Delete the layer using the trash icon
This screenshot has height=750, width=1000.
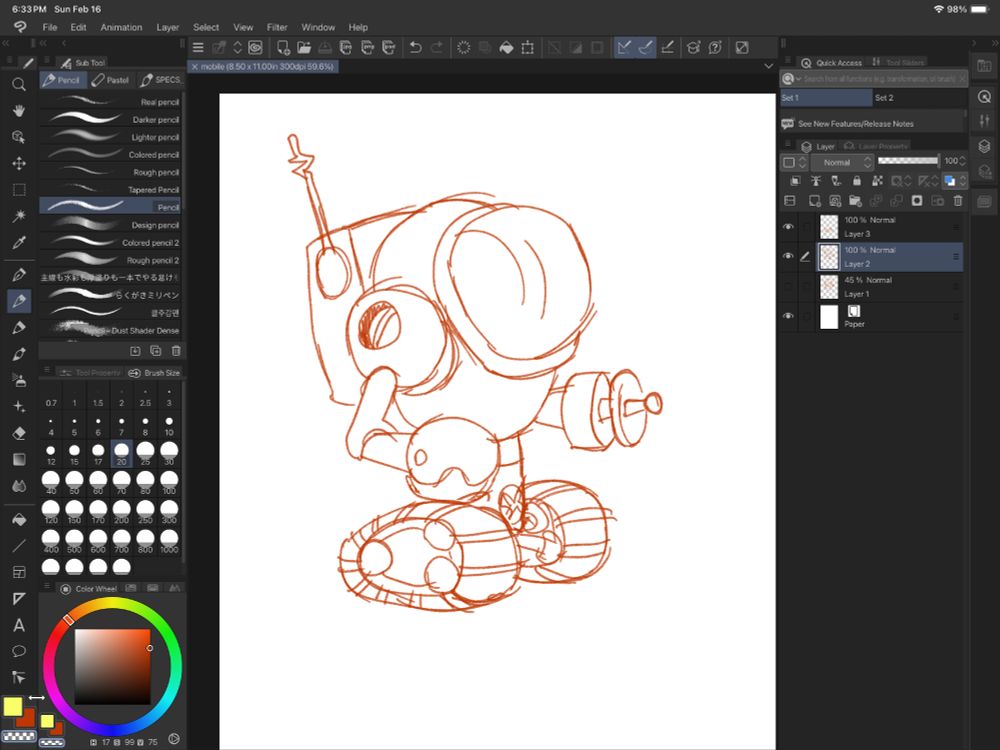pyautogui.click(x=958, y=201)
